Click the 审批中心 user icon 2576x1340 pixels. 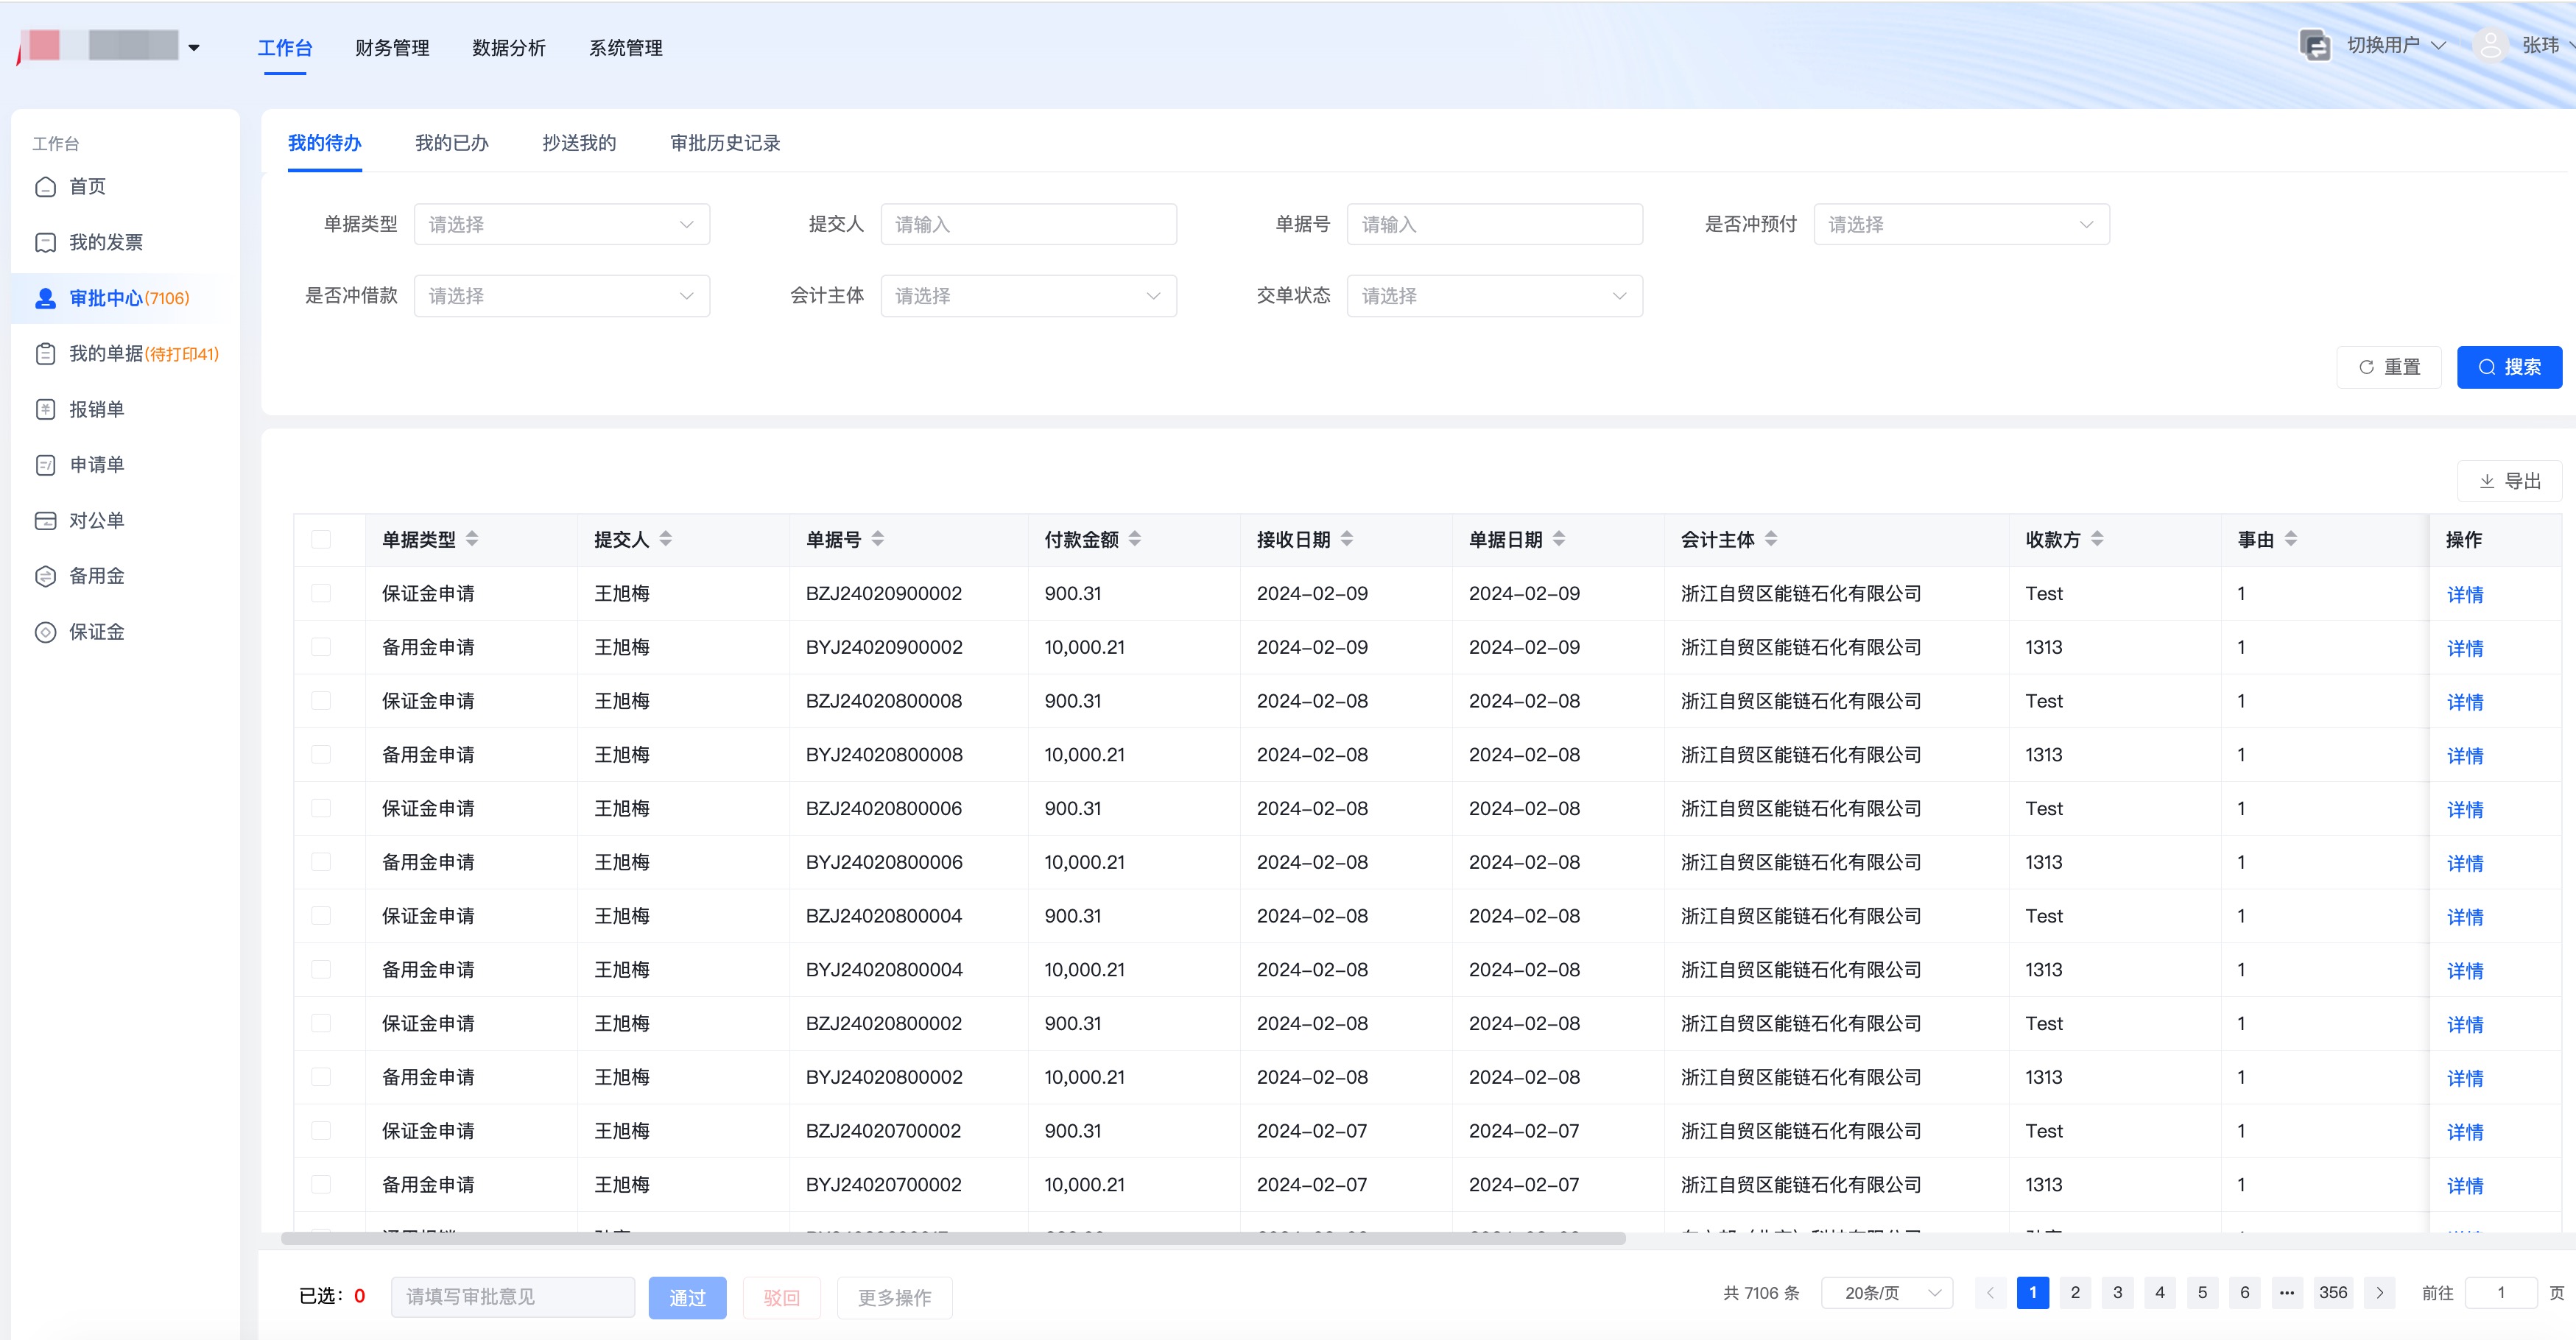[x=45, y=298]
